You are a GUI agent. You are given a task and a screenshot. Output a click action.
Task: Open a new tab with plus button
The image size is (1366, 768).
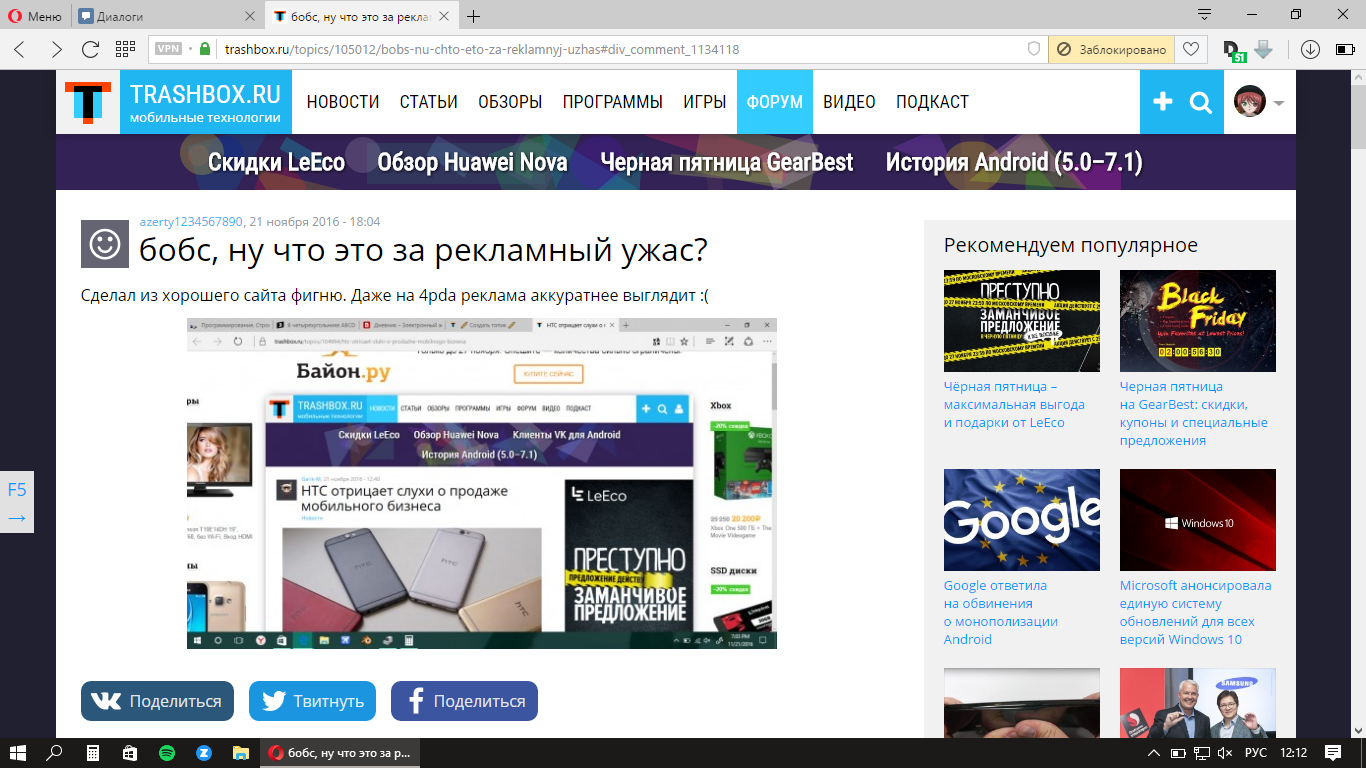click(474, 16)
